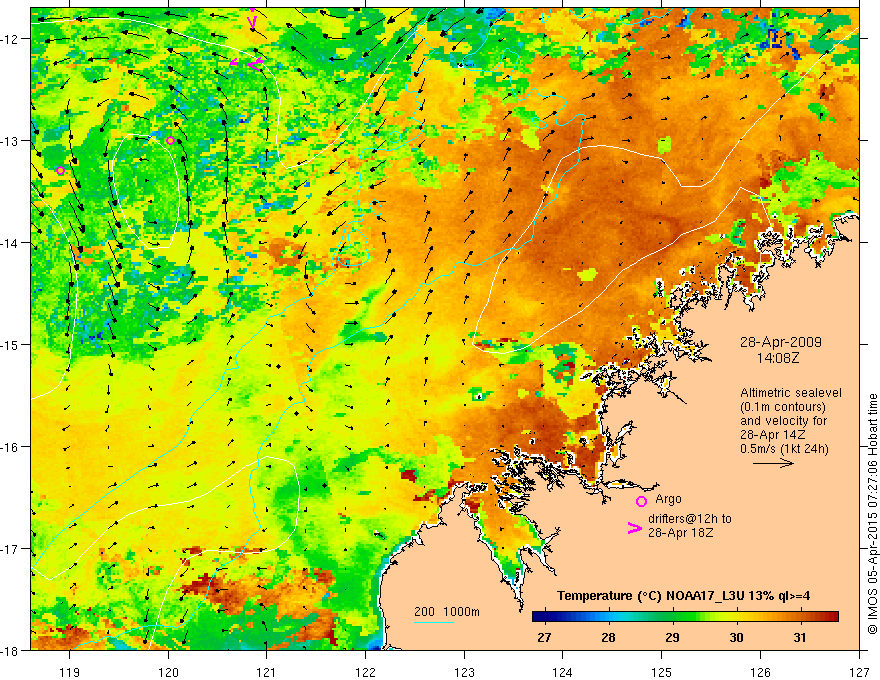Click the '-16' latitude axis label
Screen dimensions: 880x680
[11, 447]
